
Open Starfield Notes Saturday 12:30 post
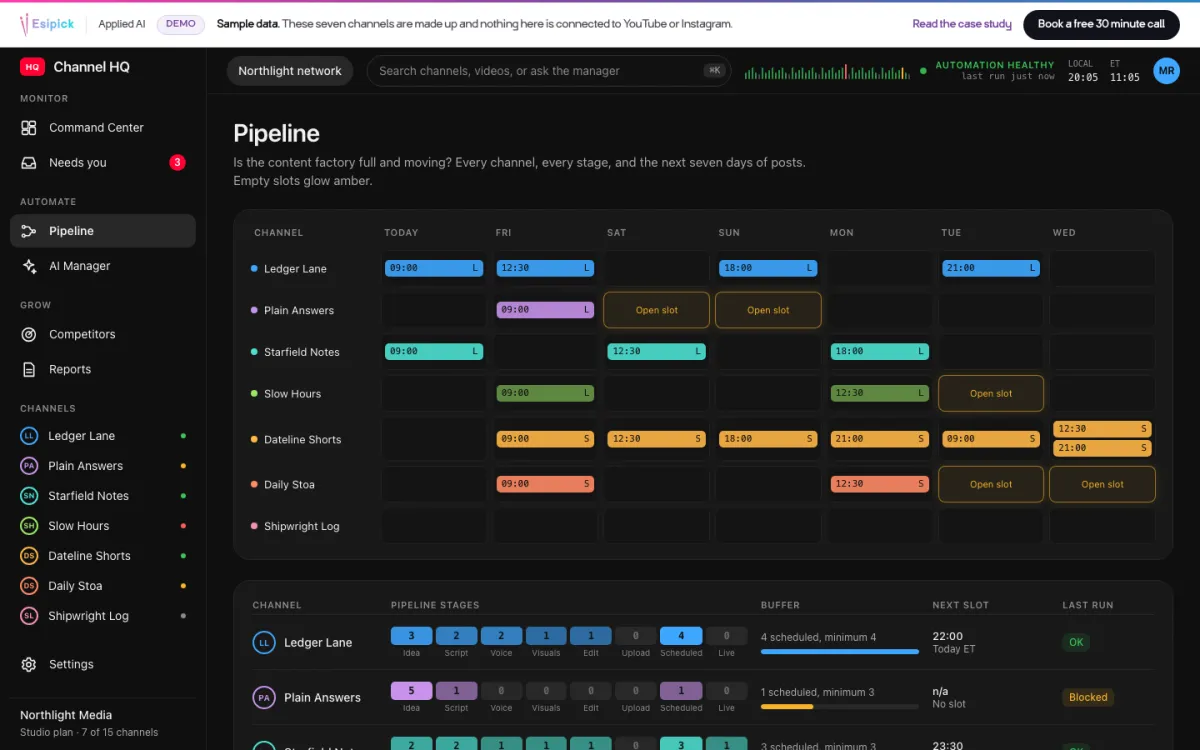[657, 352]
